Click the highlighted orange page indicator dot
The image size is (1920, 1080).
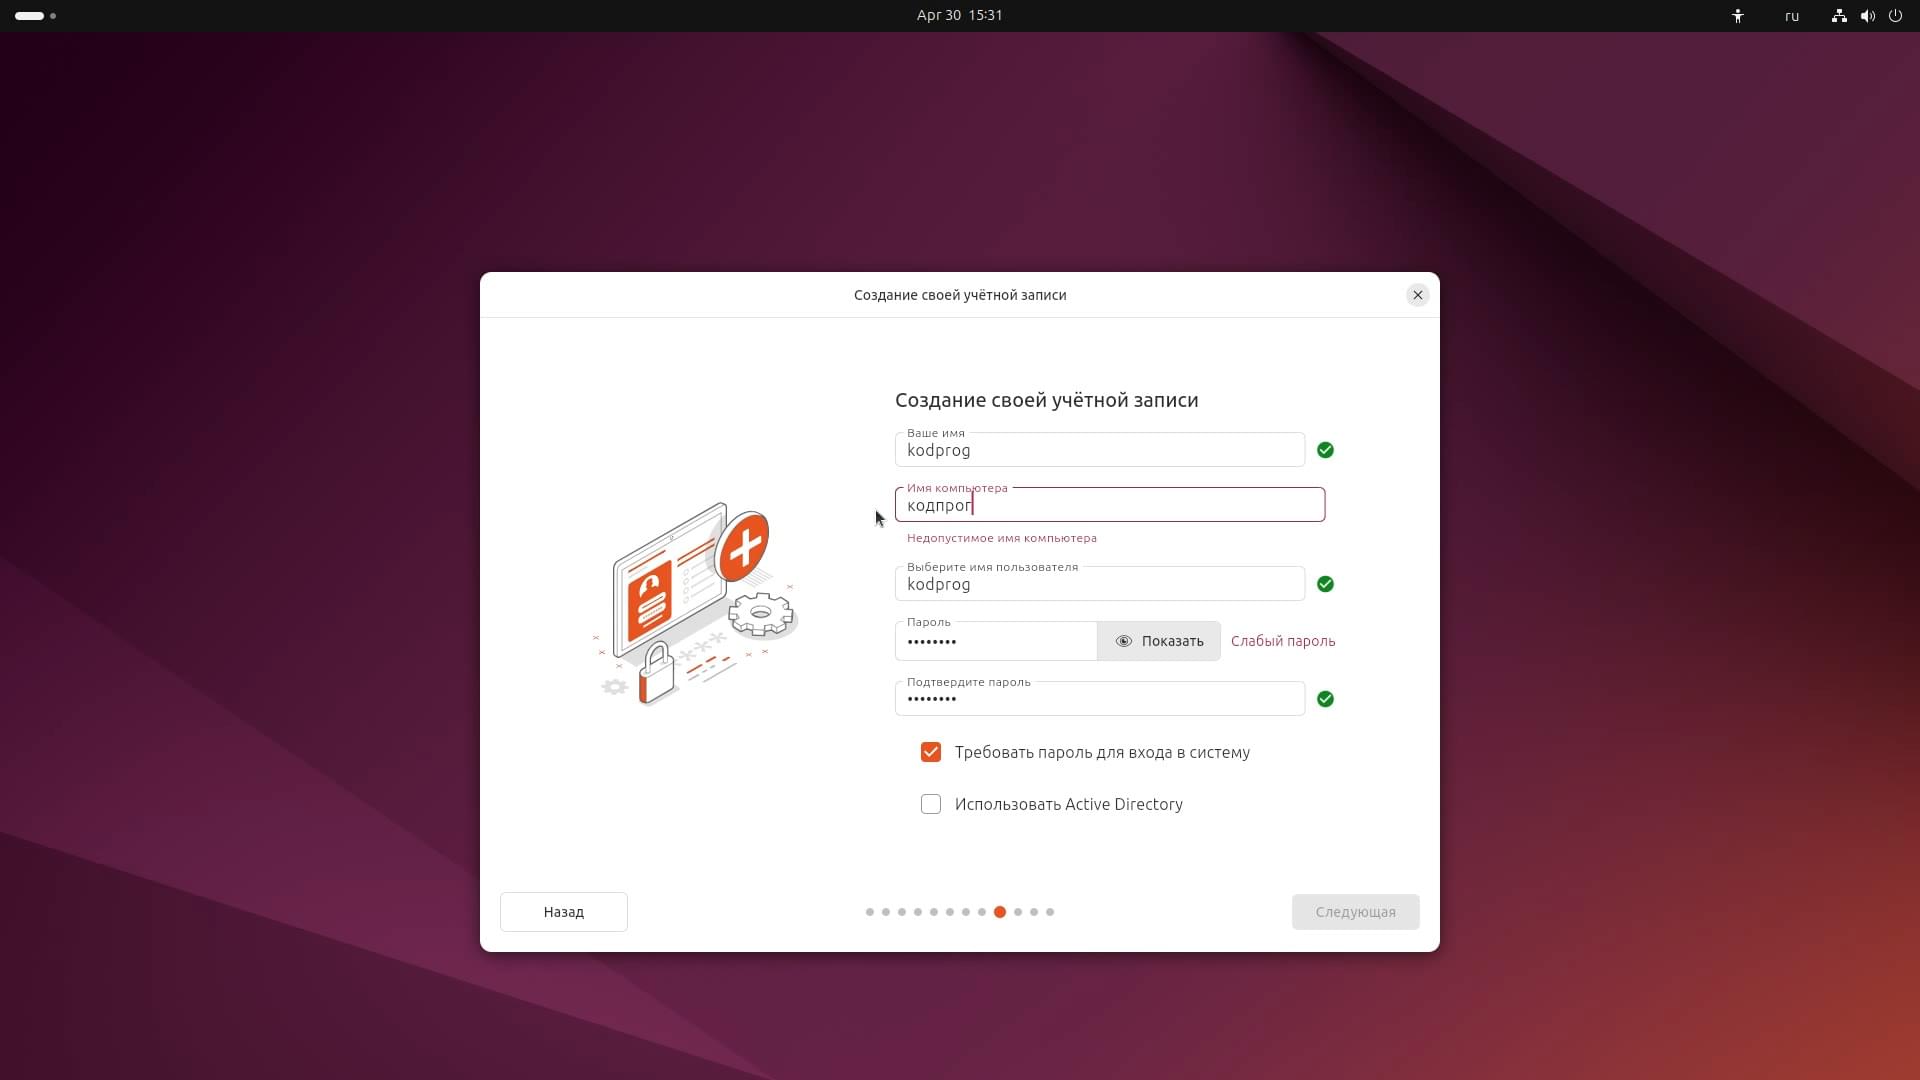click(x=1000, y=912)
